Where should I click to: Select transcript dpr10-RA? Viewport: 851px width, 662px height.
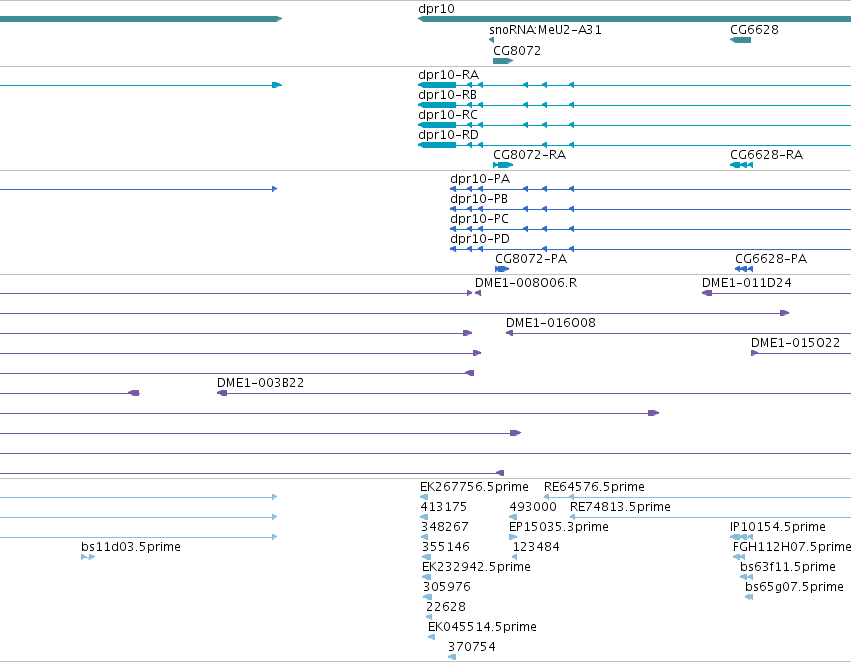pyautogui.click(x=448, y=75)
